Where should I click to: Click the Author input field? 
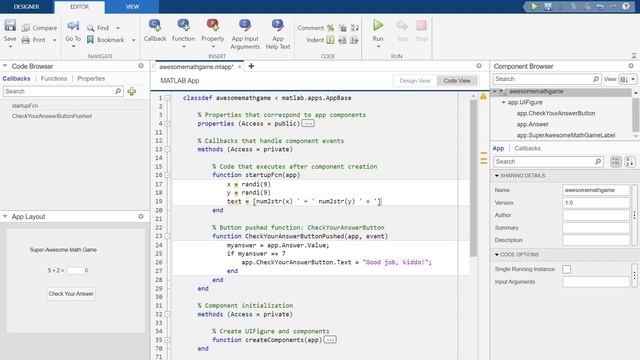coord(596,215)
